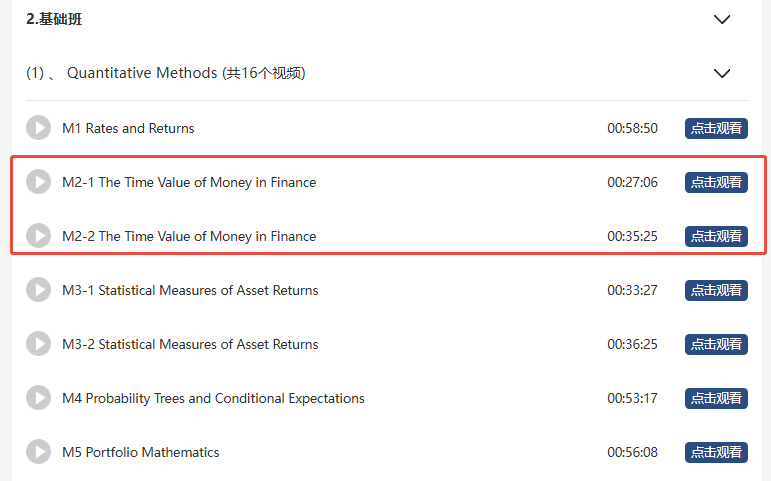Click 点击观看 button for M5 Portfolio Mathematics
This screenshot has width=771, height=481.
(x=716, y=452)
